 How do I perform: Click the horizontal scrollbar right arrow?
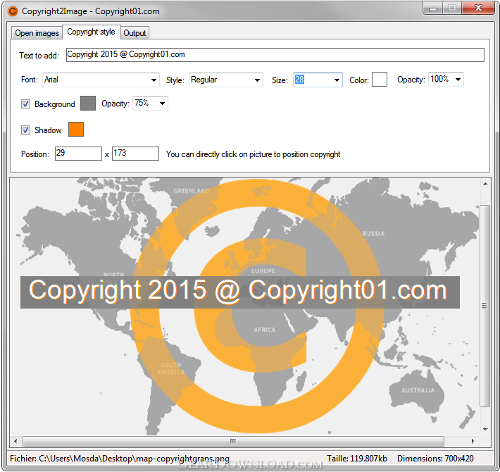[x=473, y=441]
